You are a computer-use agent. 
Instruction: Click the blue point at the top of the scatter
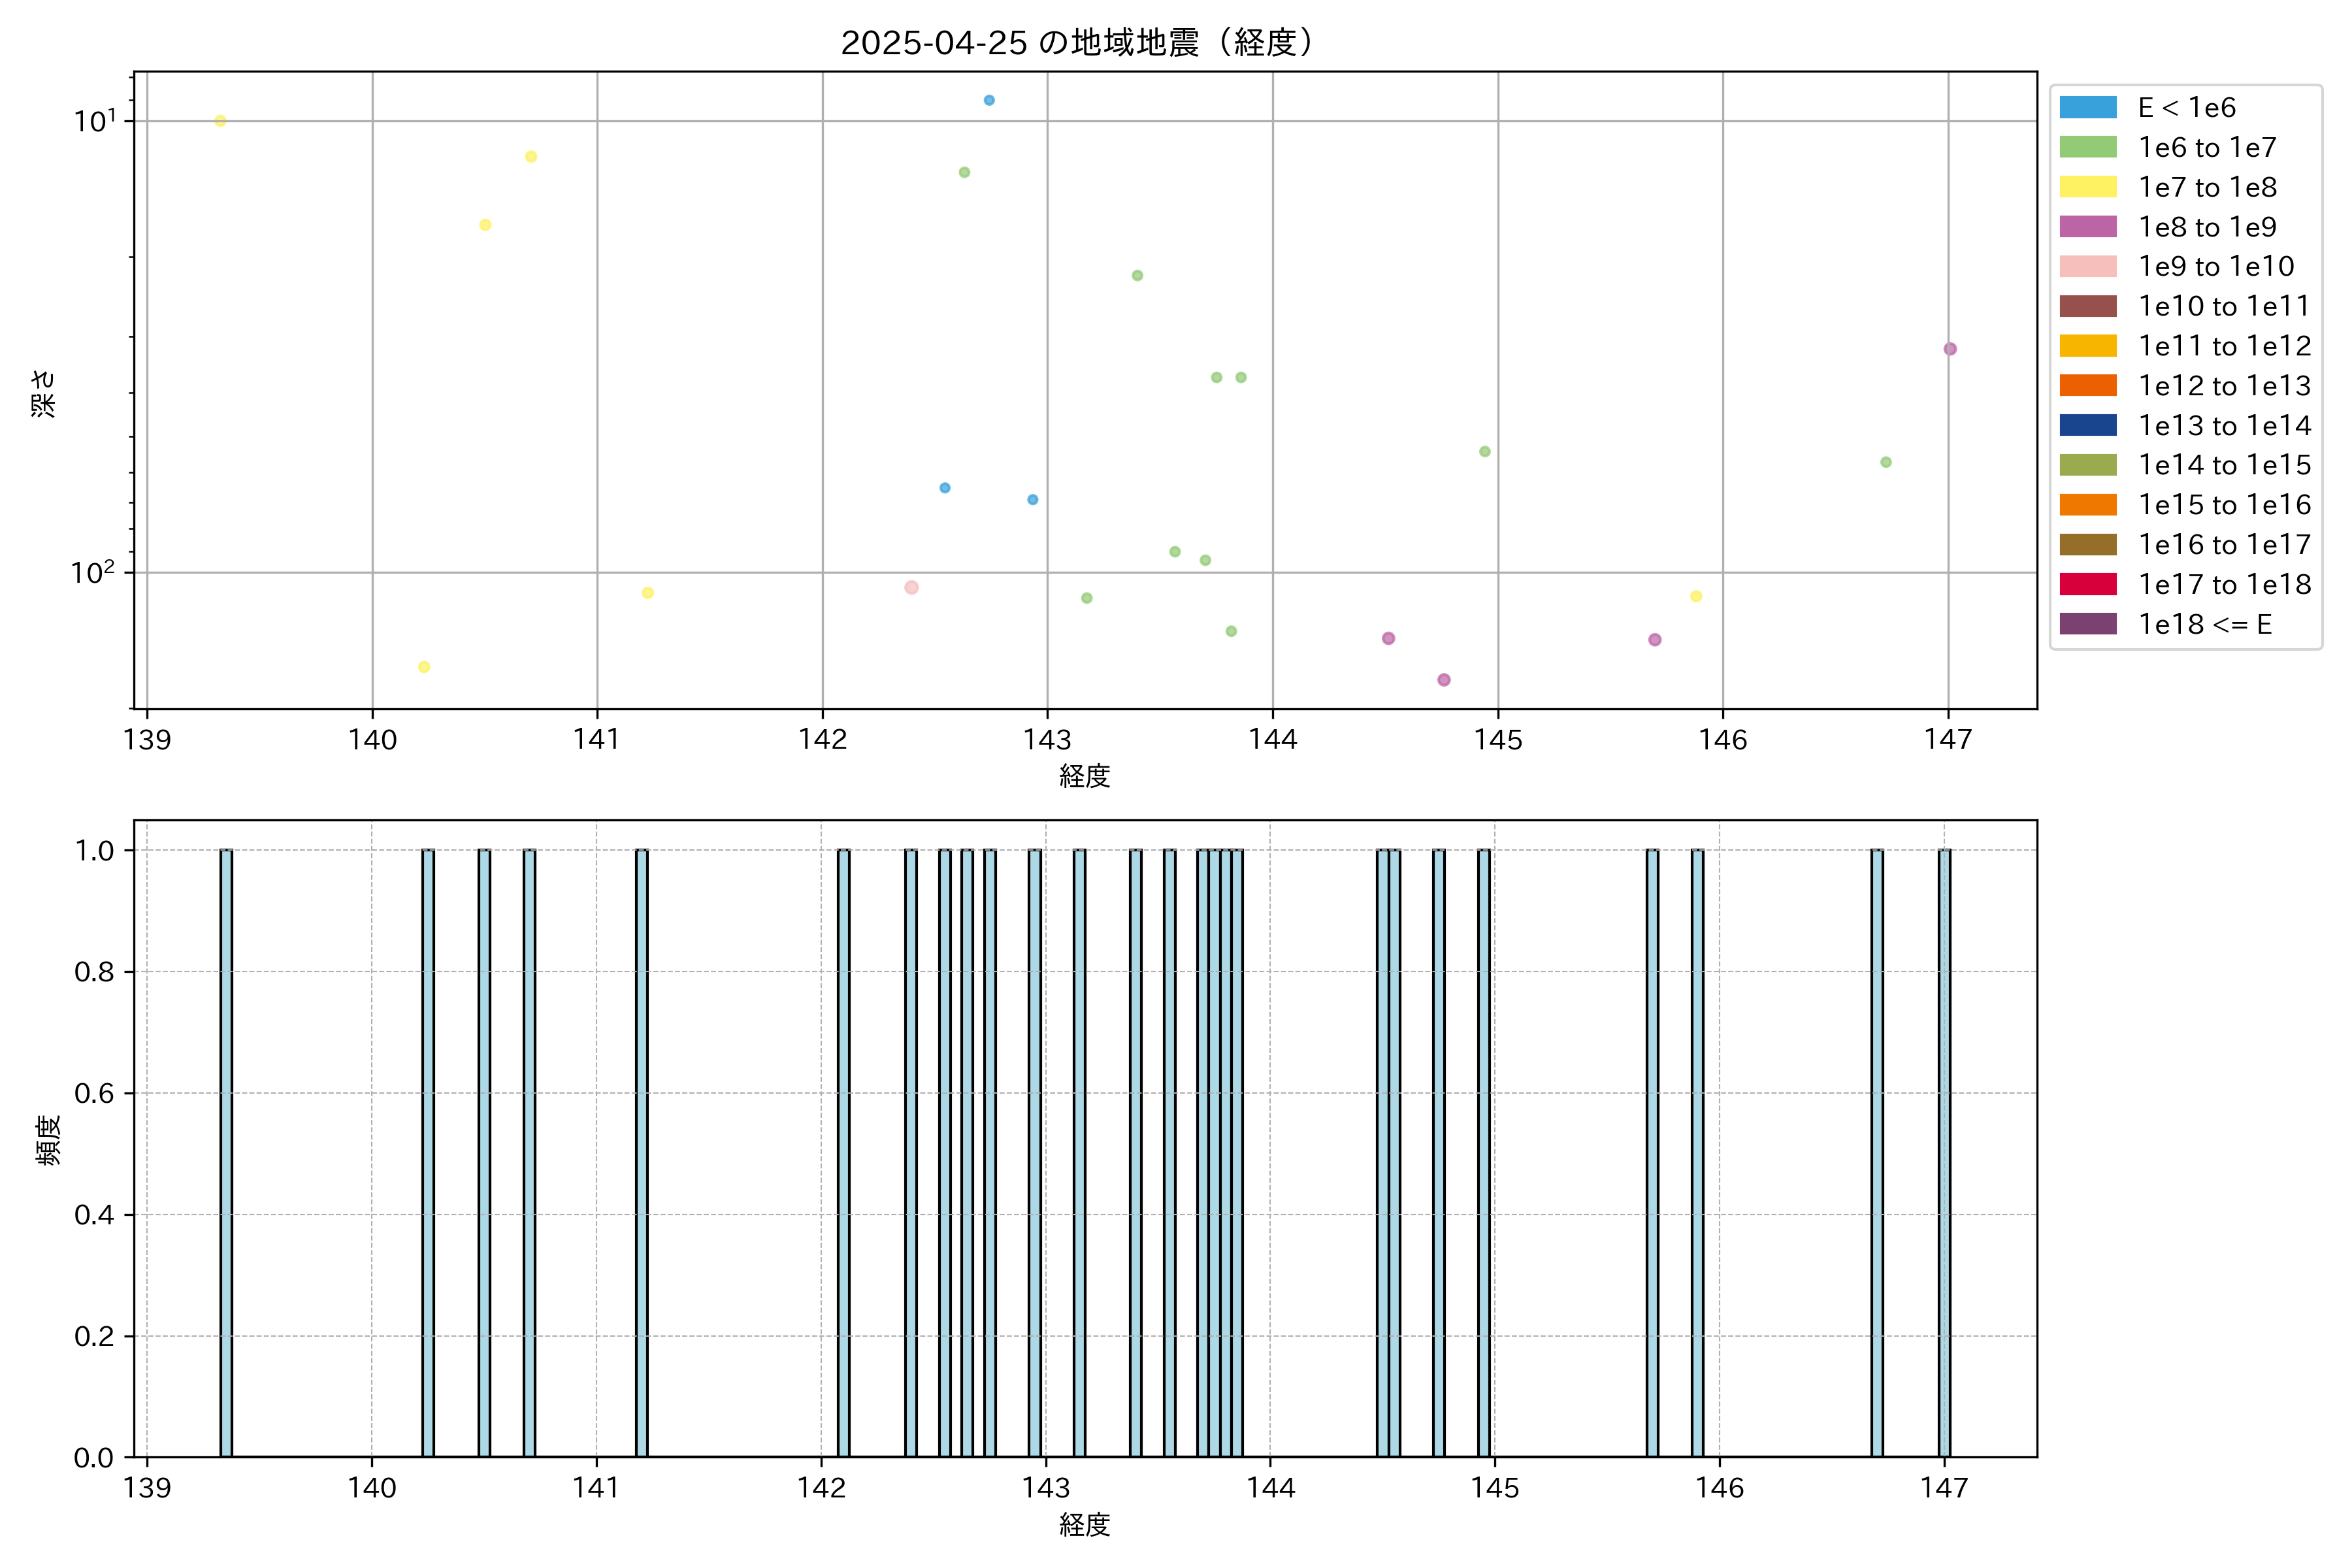(x=989, y=100)
